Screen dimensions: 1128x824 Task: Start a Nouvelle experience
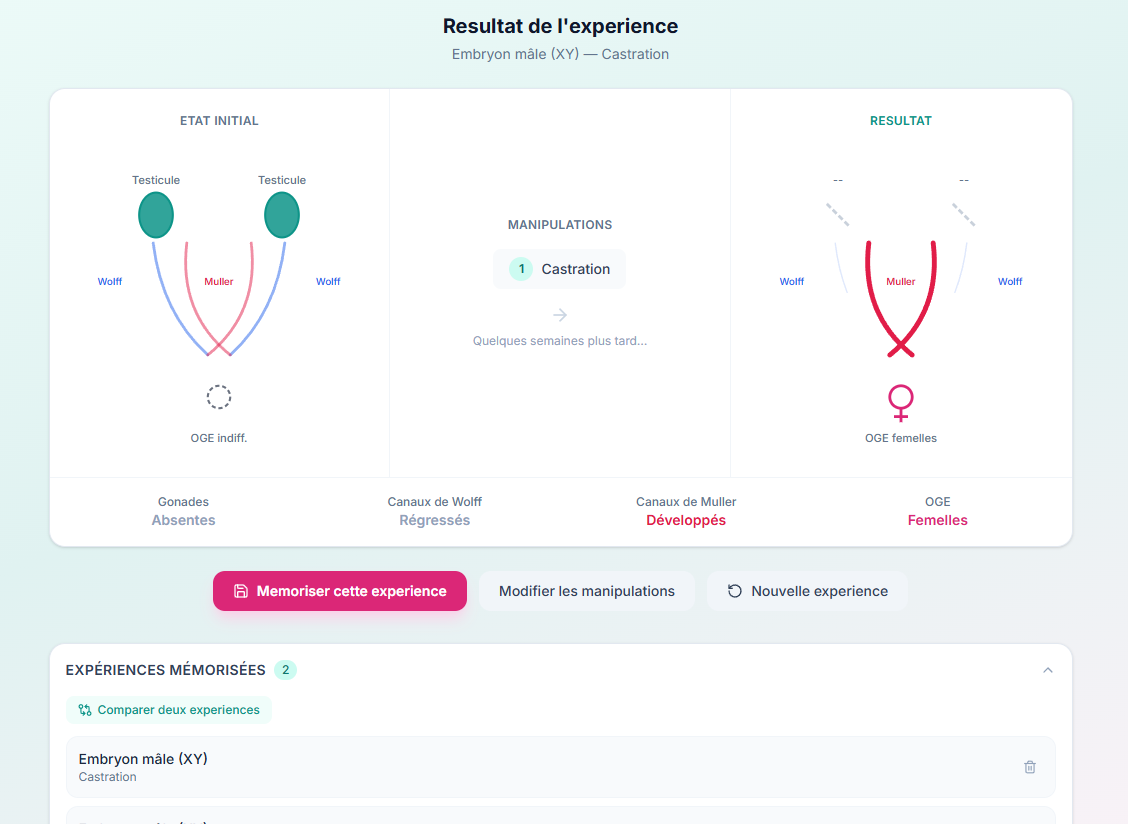tap(807, 591)
